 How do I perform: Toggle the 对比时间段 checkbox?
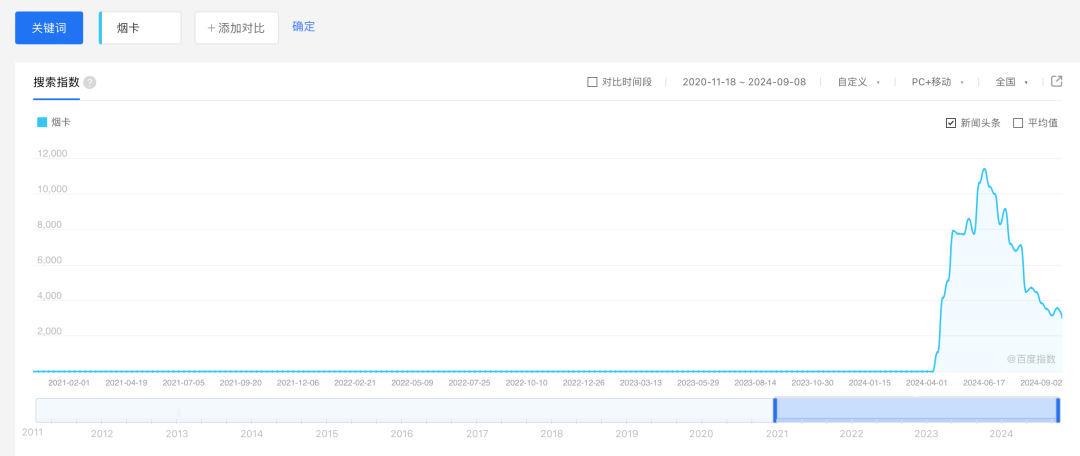tap(592, 82)
